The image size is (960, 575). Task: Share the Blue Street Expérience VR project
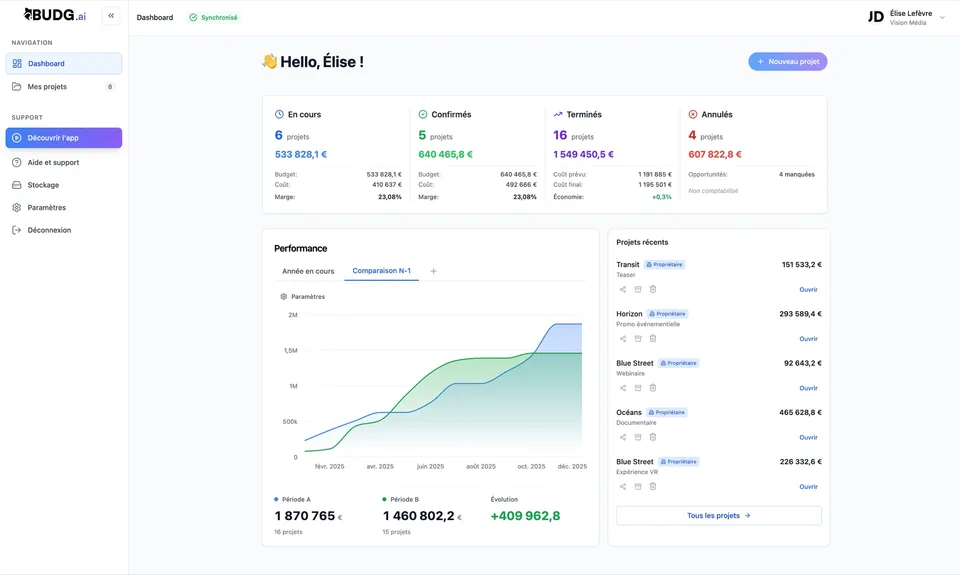click(623, 487)
